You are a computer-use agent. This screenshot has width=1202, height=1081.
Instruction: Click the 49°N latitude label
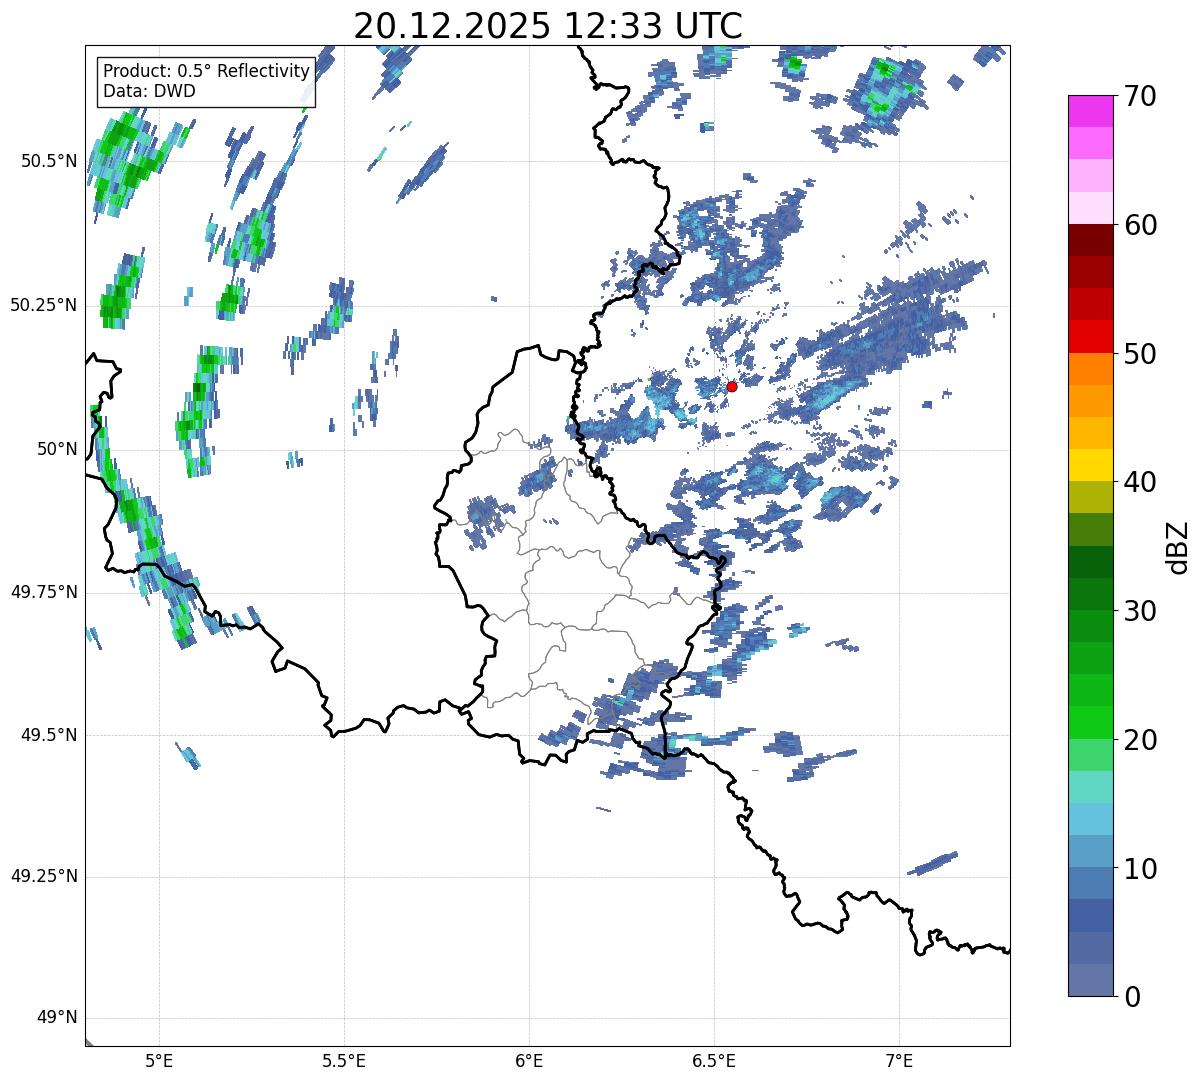(x=56, y=1018)
